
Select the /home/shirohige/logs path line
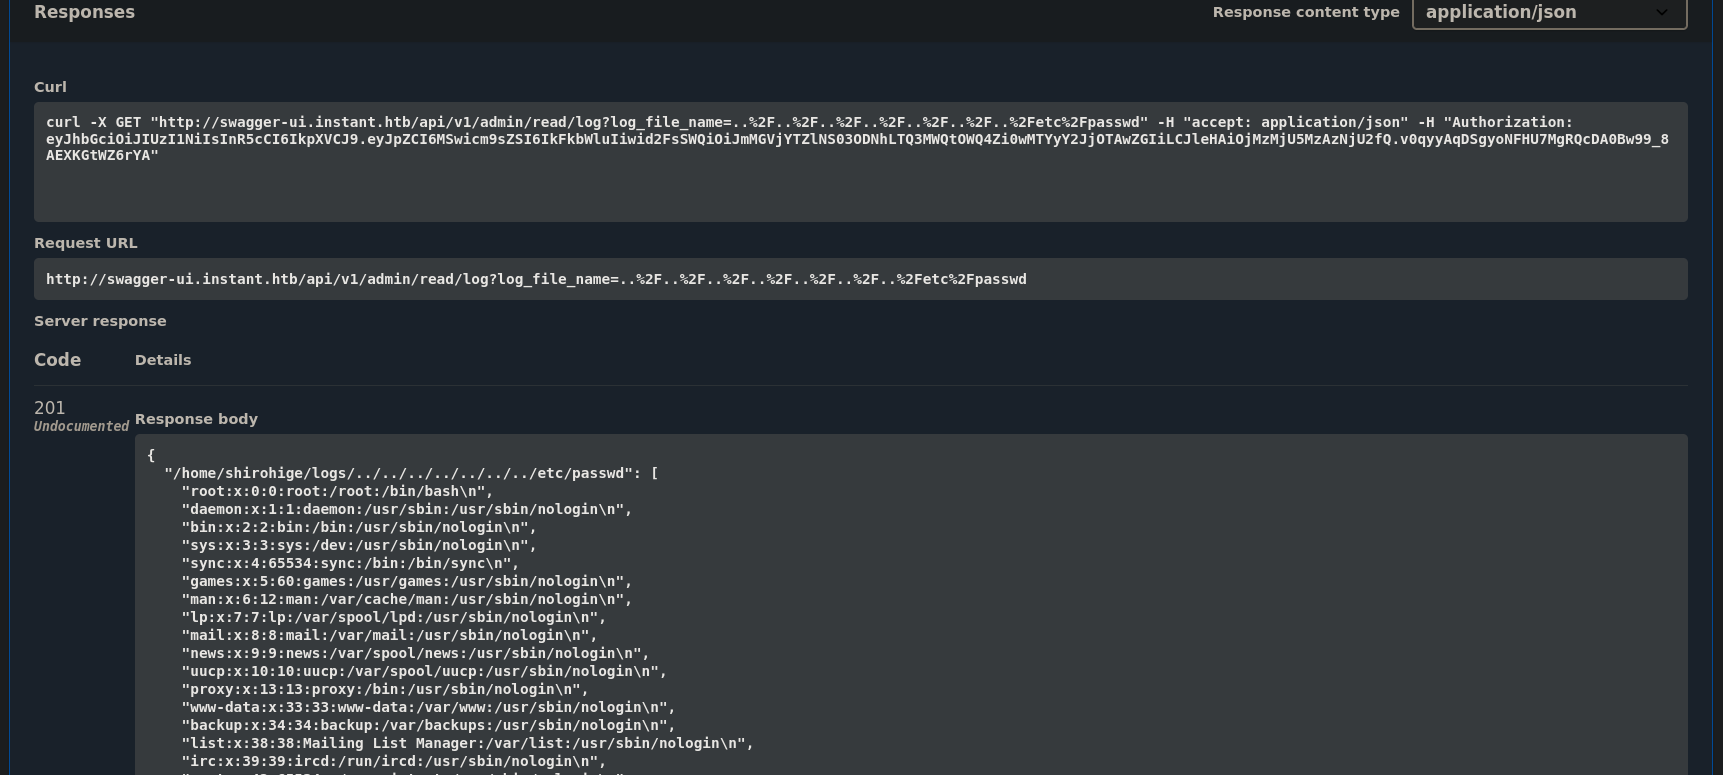(x=411, y=473)
